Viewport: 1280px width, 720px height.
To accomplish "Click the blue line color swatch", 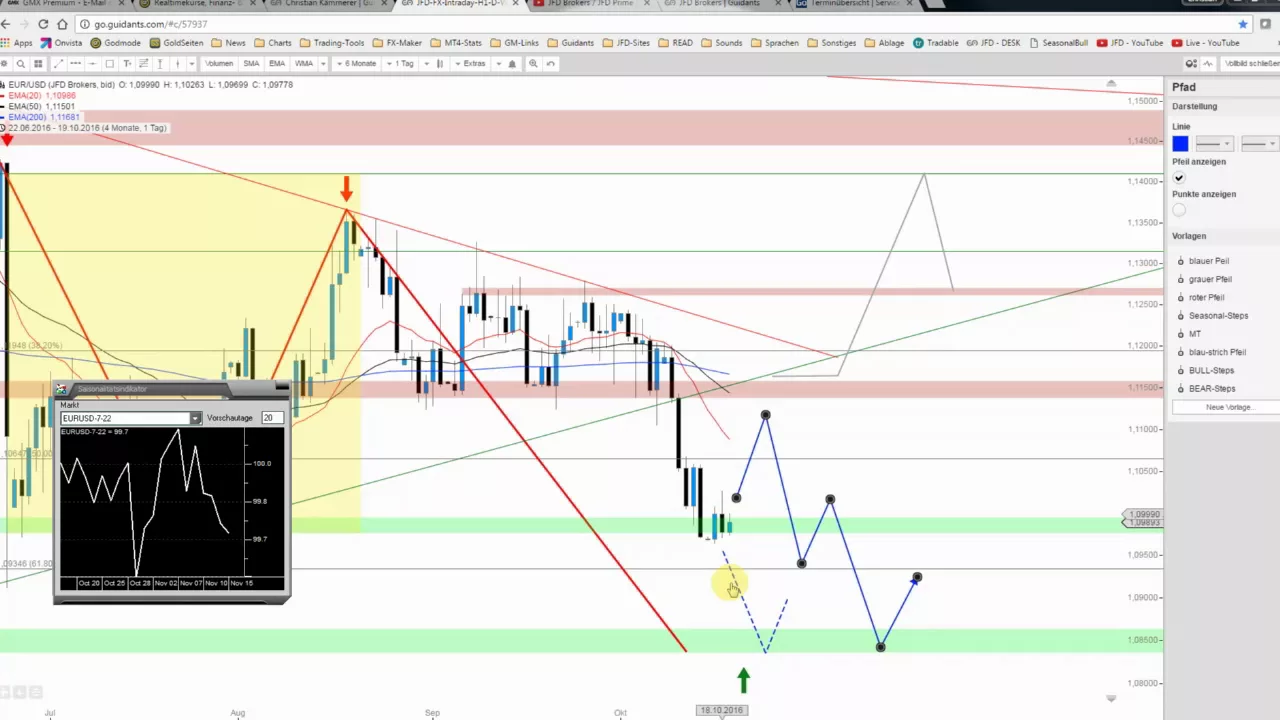I will (1180, 144).
